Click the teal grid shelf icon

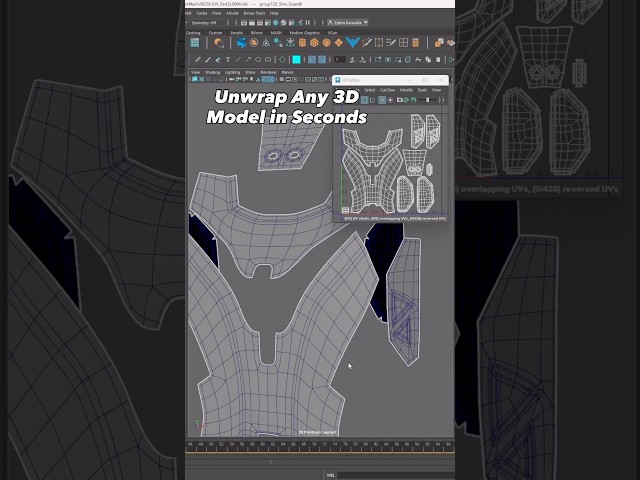click(x=195, y=42)
